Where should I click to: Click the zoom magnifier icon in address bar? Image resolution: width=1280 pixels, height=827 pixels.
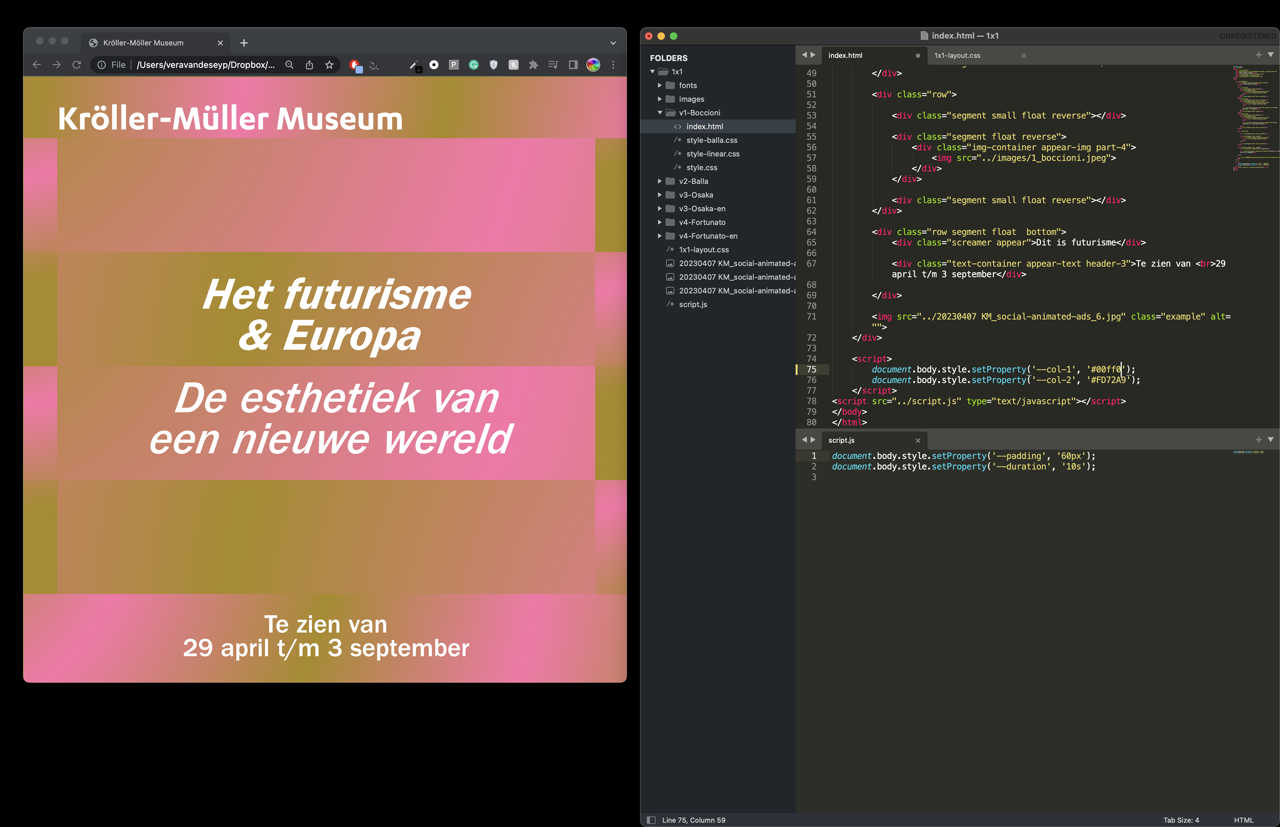(x=289, y=65)
